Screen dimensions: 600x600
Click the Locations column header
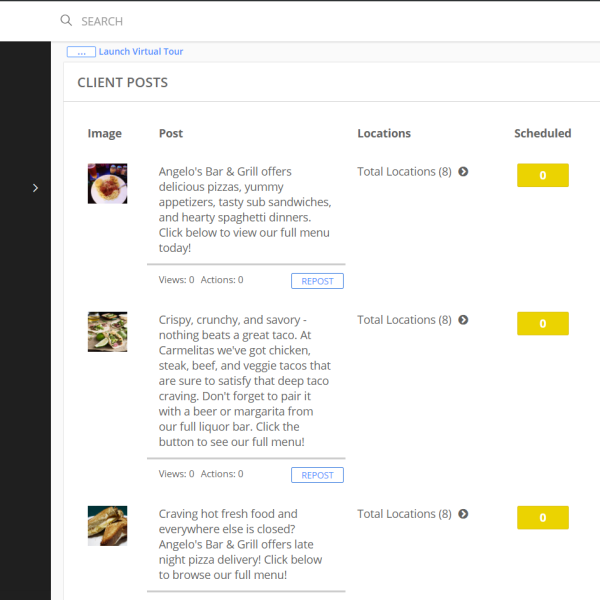pyautogui.click(x=384, y=133)
